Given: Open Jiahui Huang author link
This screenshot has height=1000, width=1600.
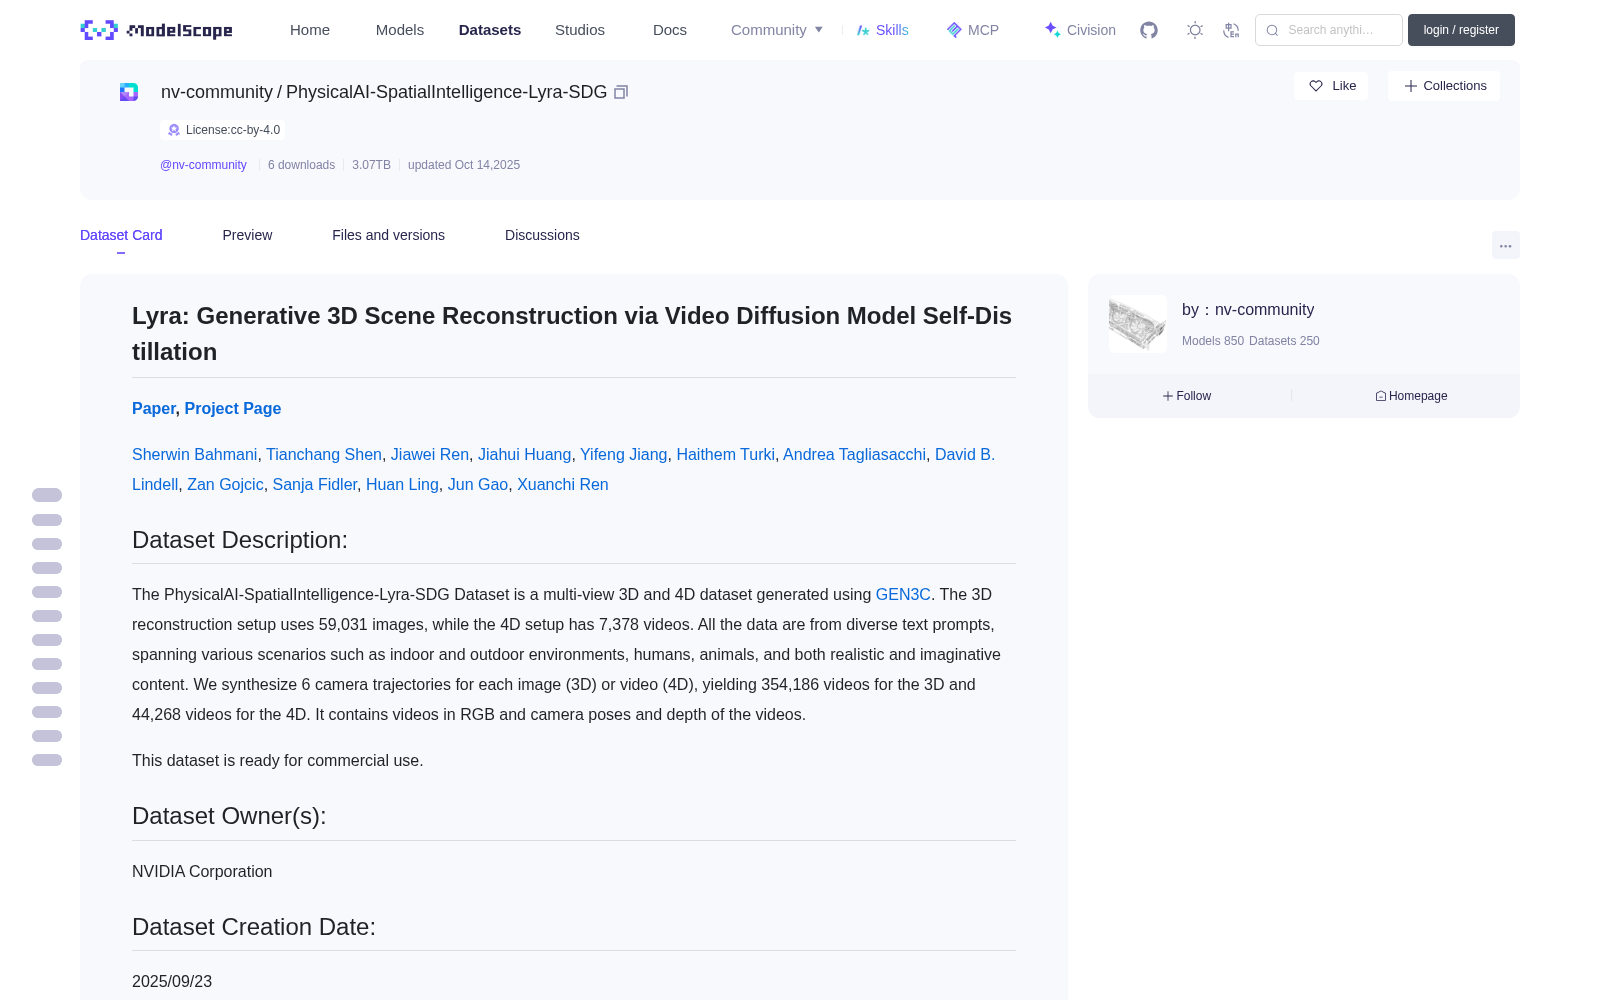Looking at the screenshot, I should (x=525, y=454).
